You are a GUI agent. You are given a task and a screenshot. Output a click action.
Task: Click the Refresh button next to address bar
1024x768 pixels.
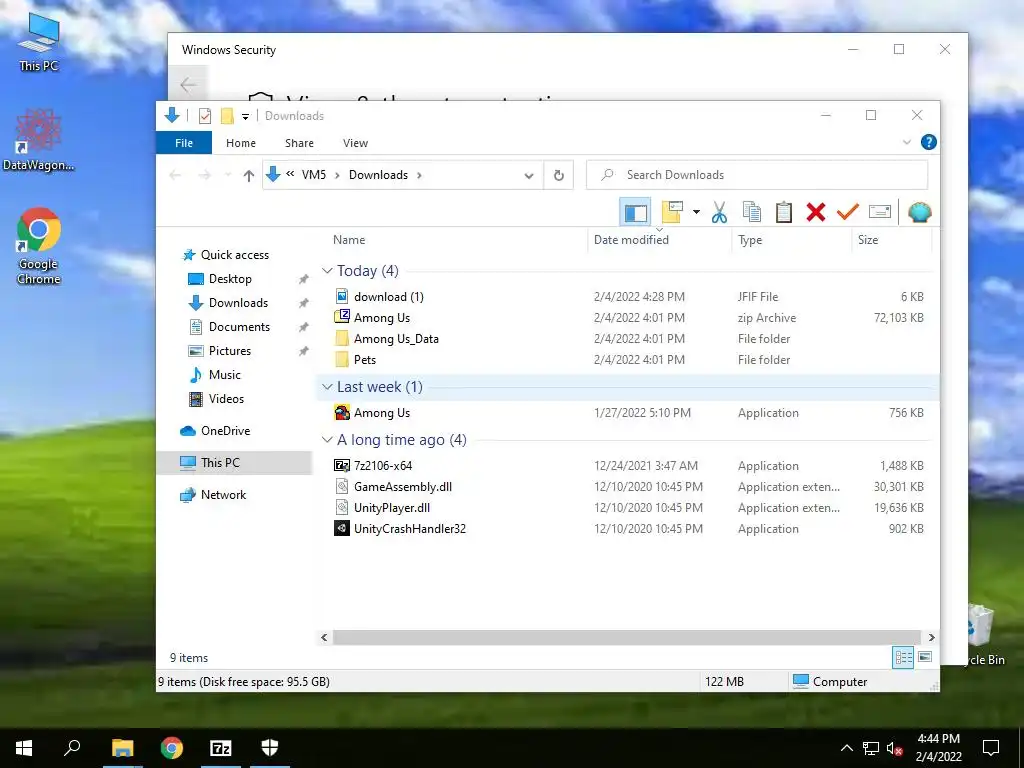pos(558,175)
